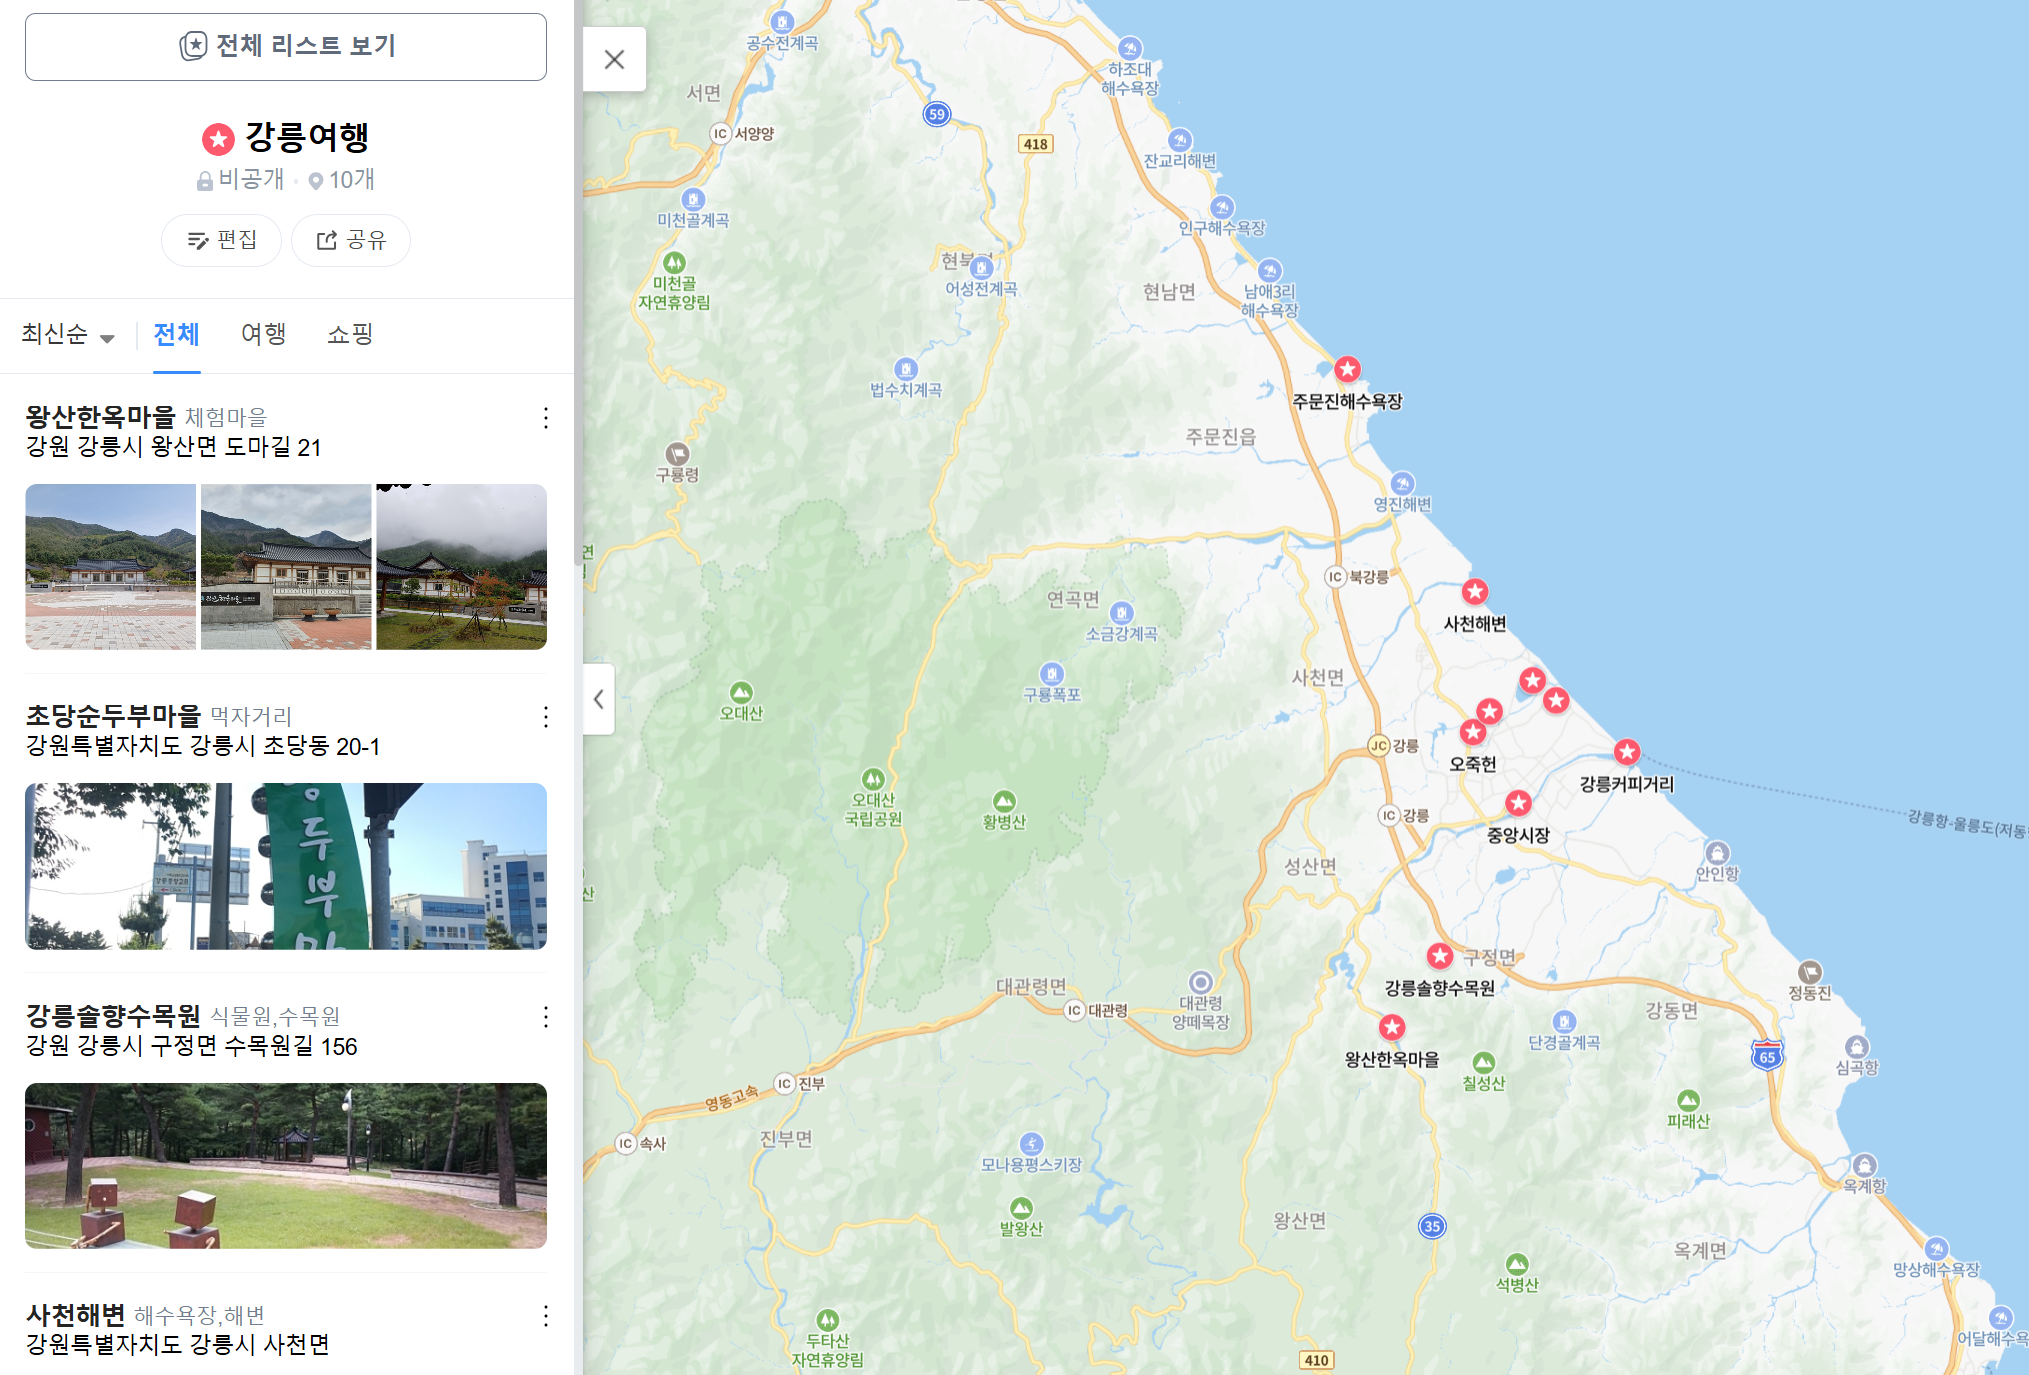The height and width of the screenshot is (1375, 2029).
Task: Click the 석병산 mountain icon
Action: (1517, 1264)
